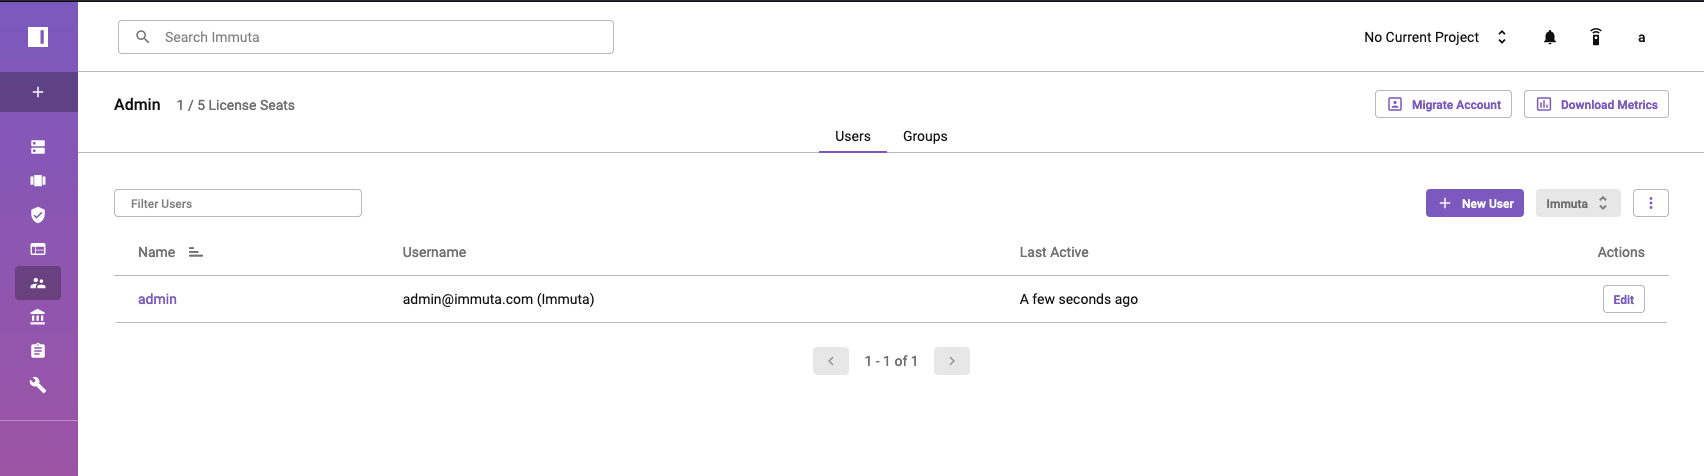Open the Policies shield icon
Viewport: 1704px width, 476px height.
[38, 215]
